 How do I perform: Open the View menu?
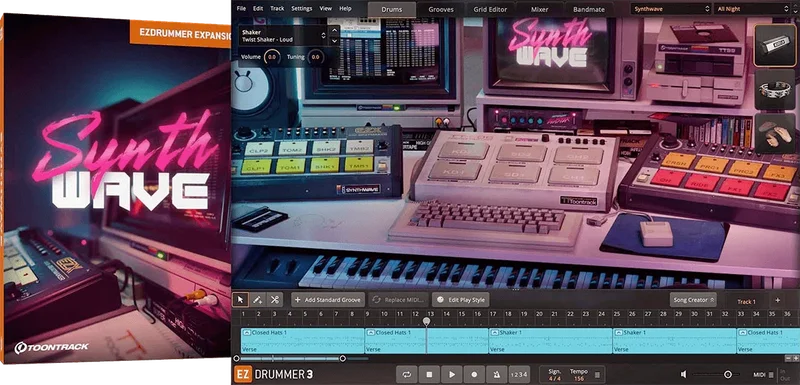326,9
